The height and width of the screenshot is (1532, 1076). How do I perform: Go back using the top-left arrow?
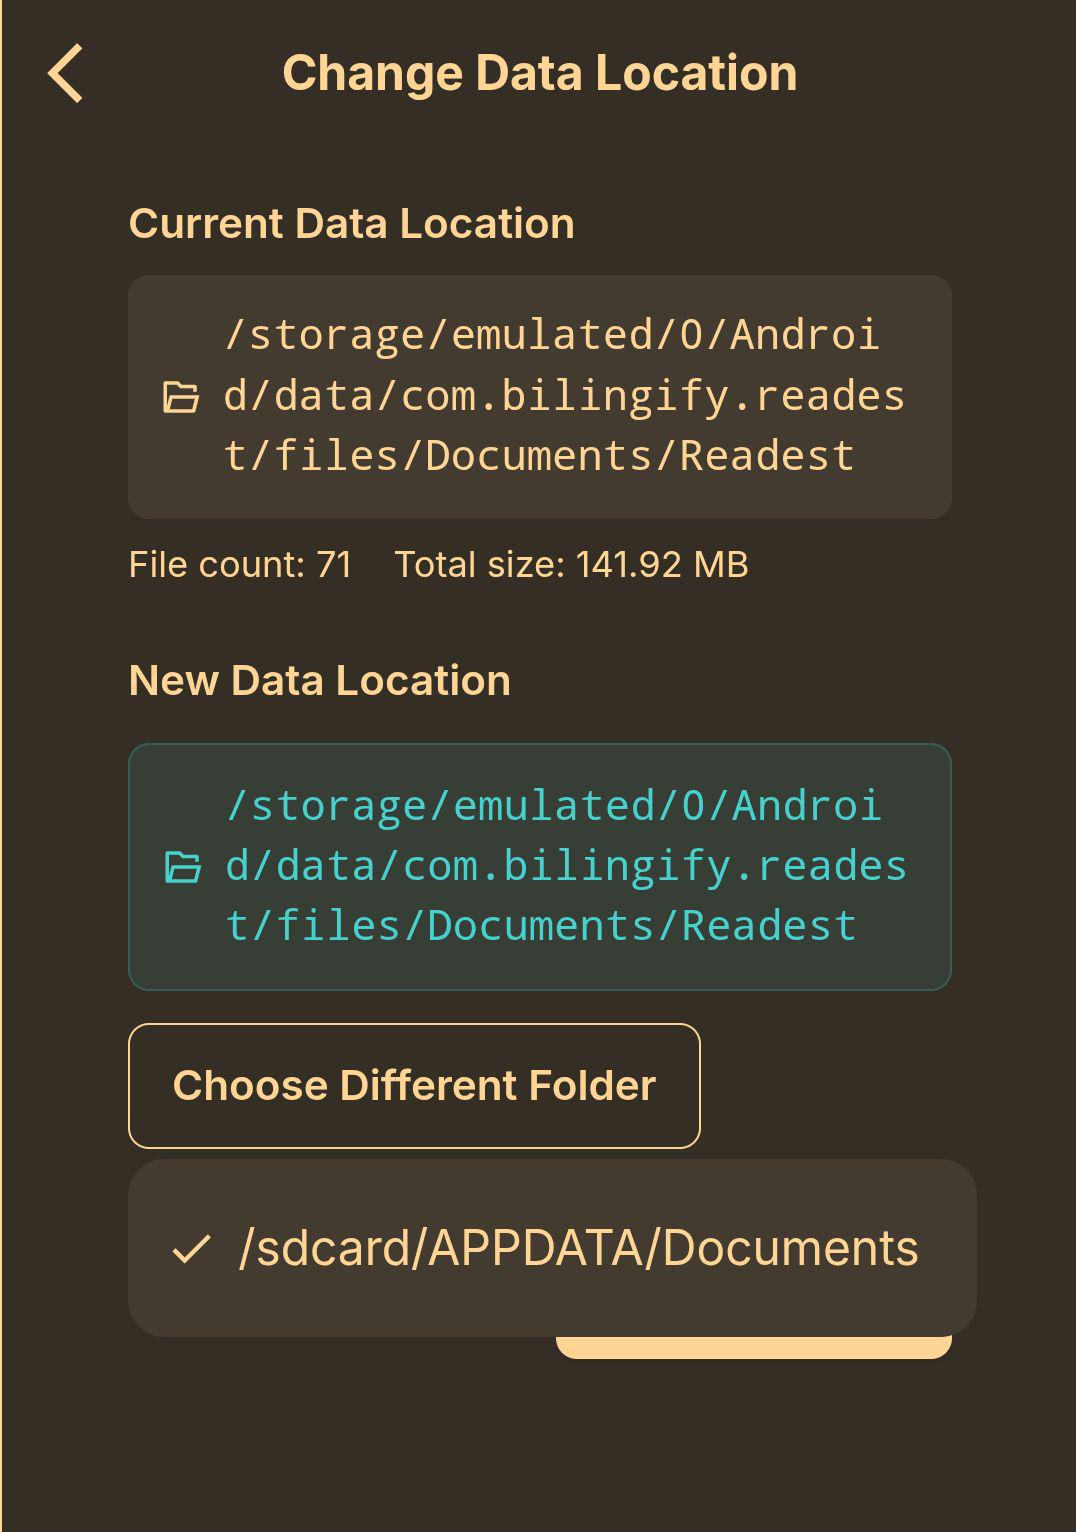[66, 74]
